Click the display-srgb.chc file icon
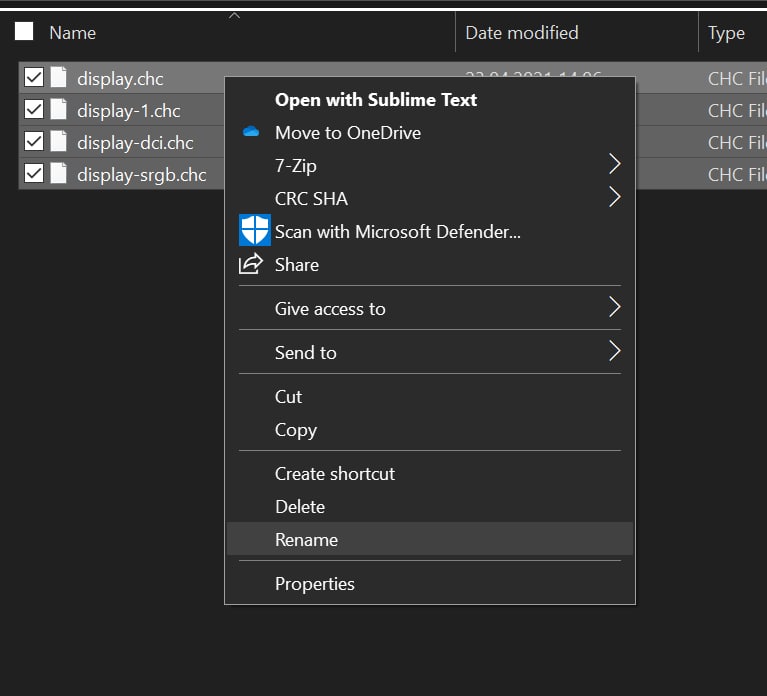This screenshot has width=767, height=696. pyautogui.click(x=59, y=173)
